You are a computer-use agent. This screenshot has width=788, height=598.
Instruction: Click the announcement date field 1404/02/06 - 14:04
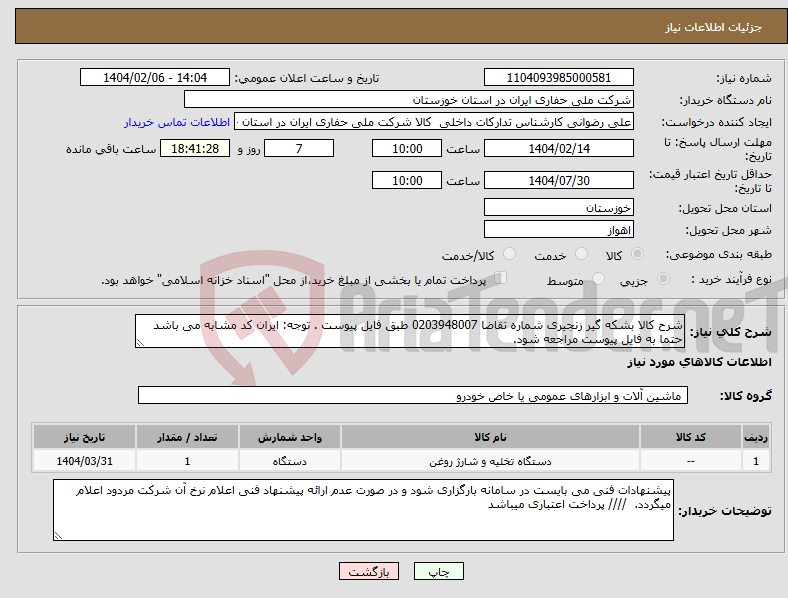[155, 78]
